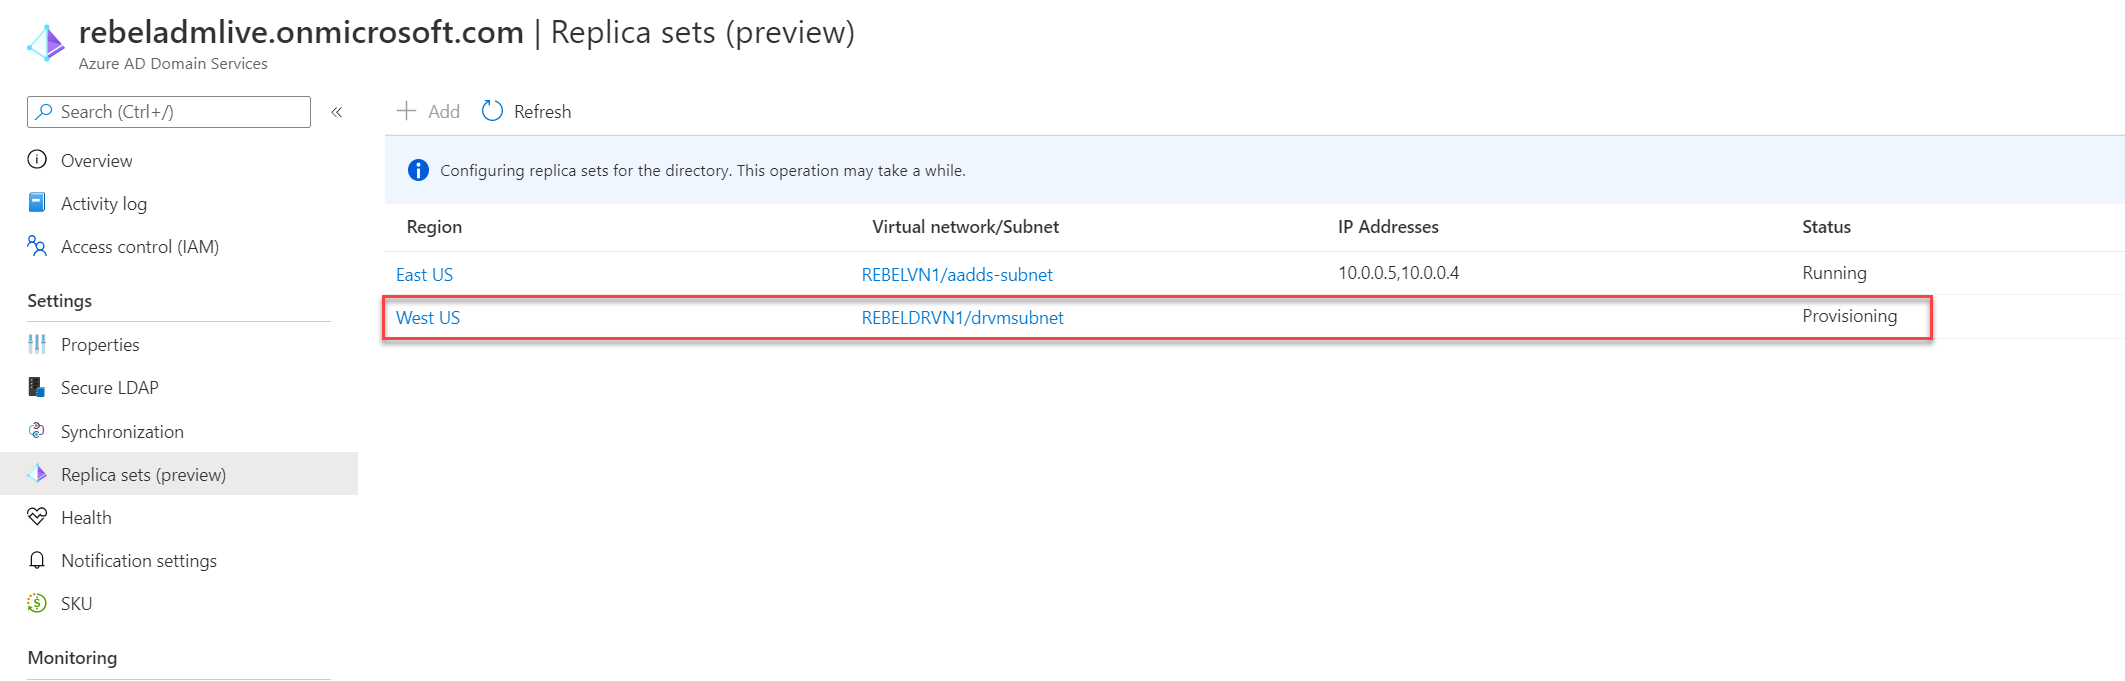Open the Properties settings page
2125x681 pixels.
[x=100, y=345]
